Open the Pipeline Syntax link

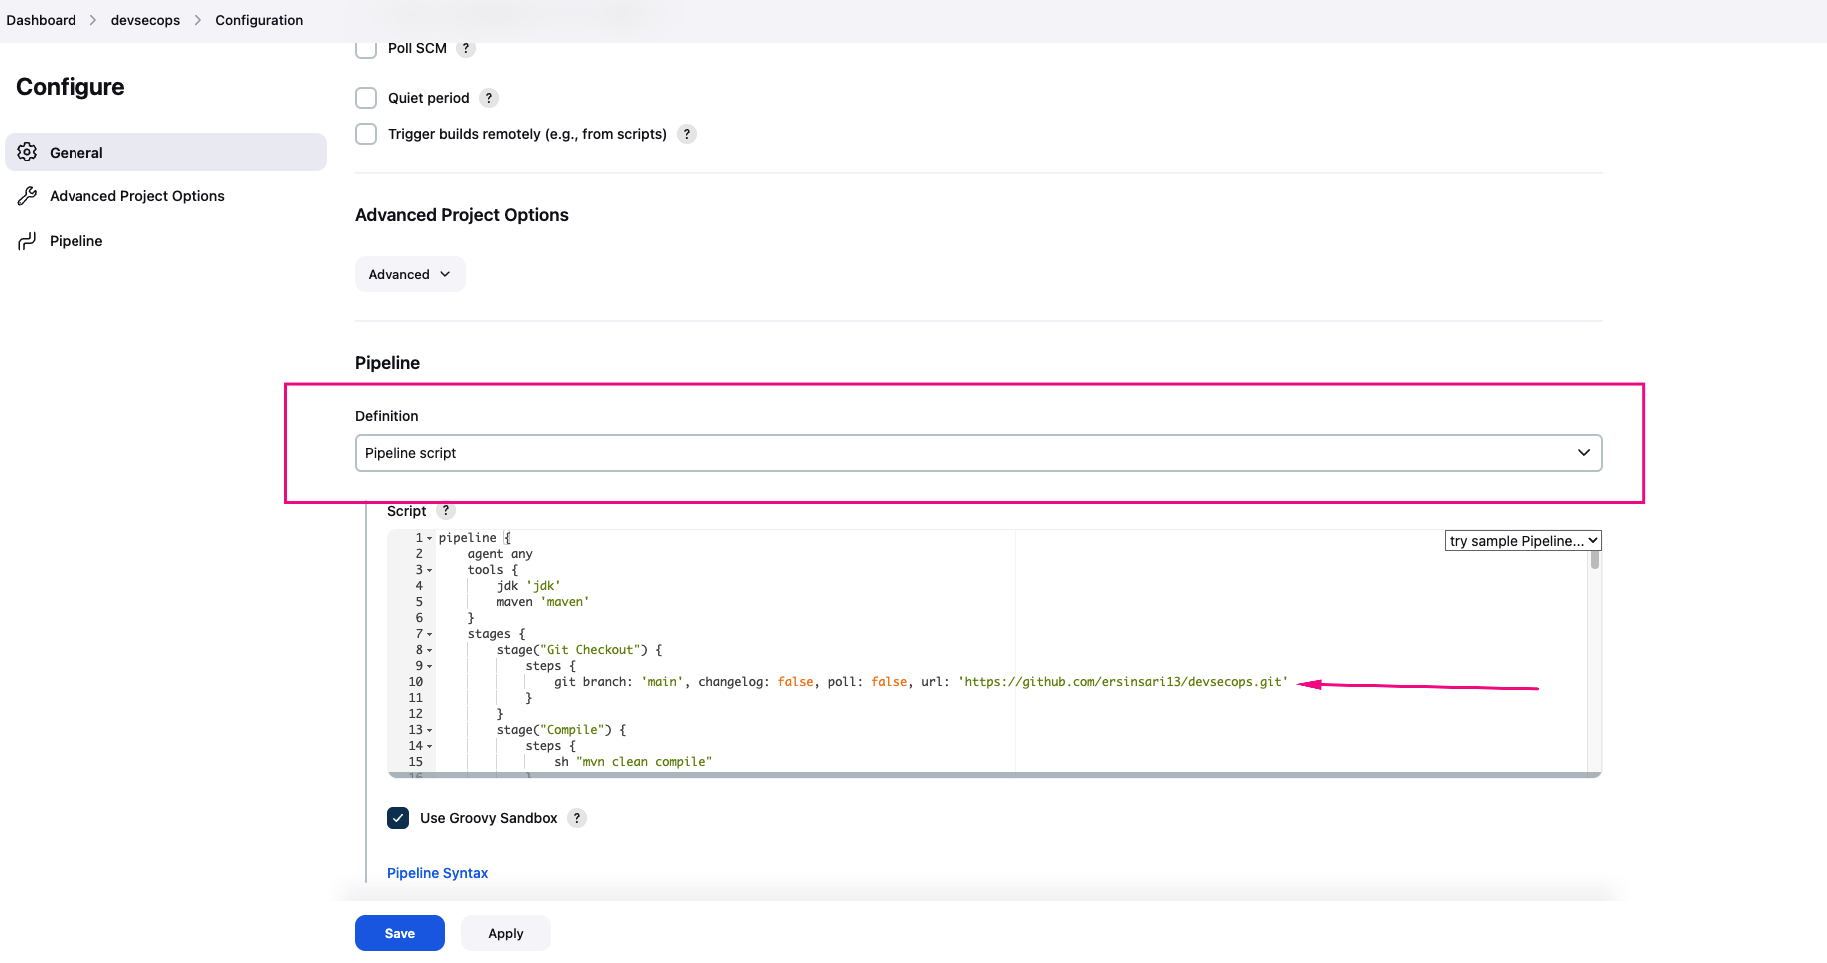437,873
